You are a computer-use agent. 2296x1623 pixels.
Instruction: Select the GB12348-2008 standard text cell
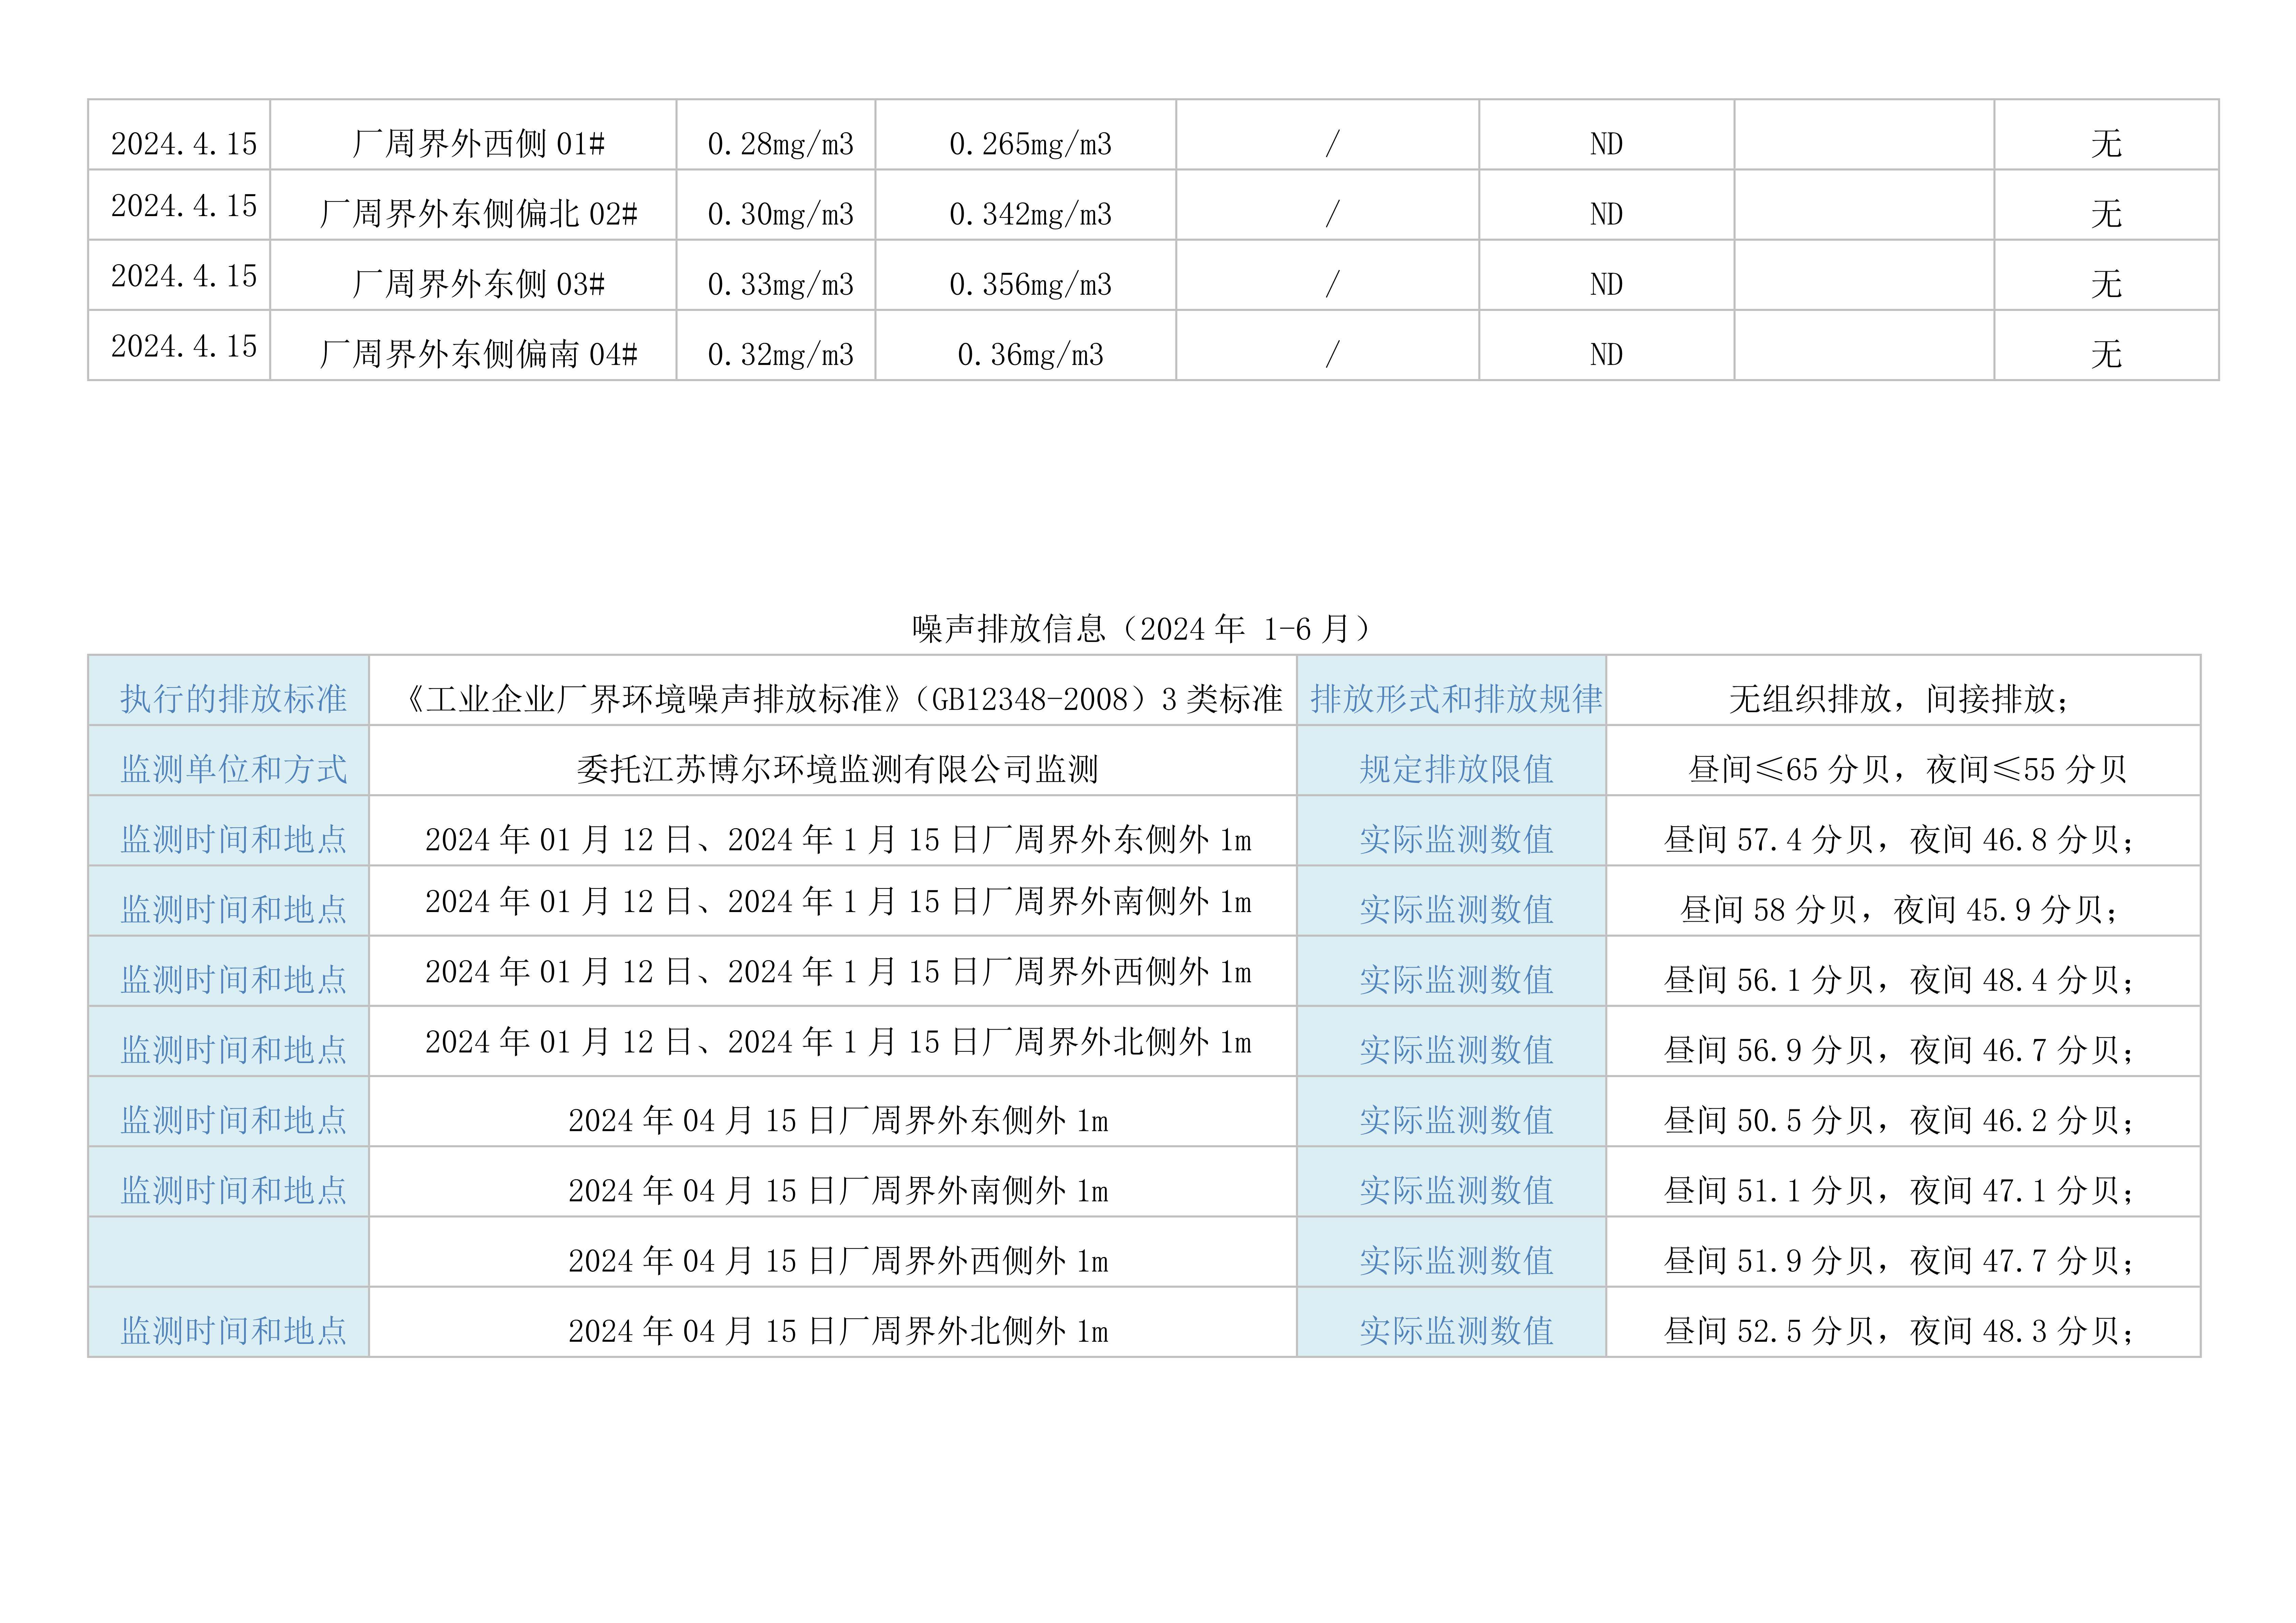(x=843, y=698)
